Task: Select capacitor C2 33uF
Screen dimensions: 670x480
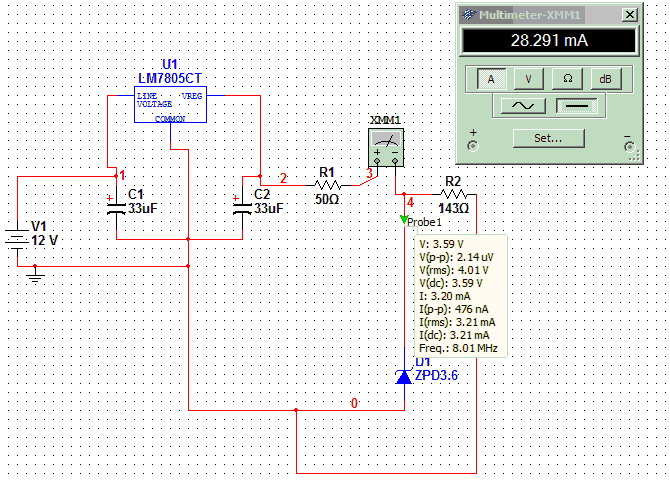Action: click(242, 209)
